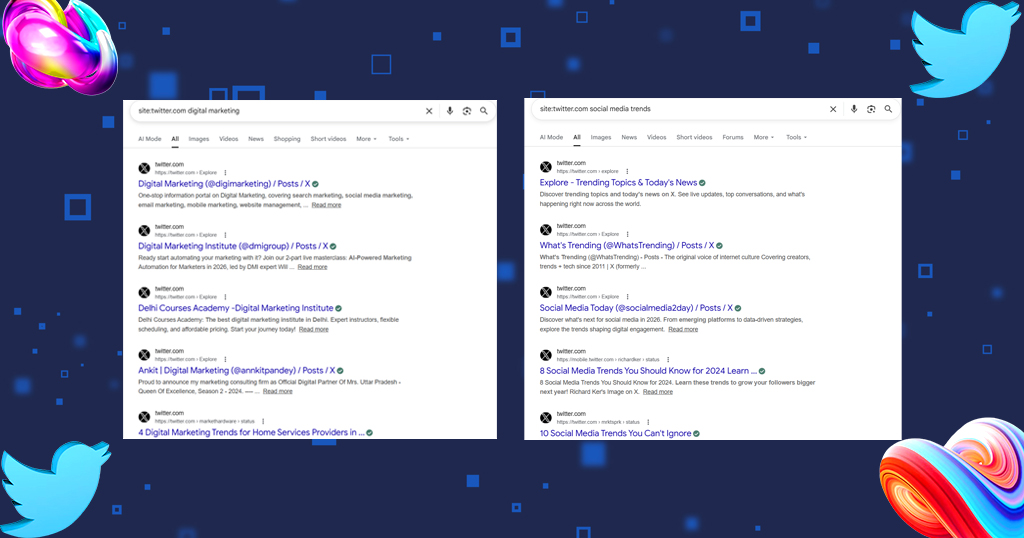Image resolution: width=1024 pixels, height=538 pixels.
Task: Click X favicon of Digital Marketing (@digimarketing) result
Action: click(x=144, y=168)
